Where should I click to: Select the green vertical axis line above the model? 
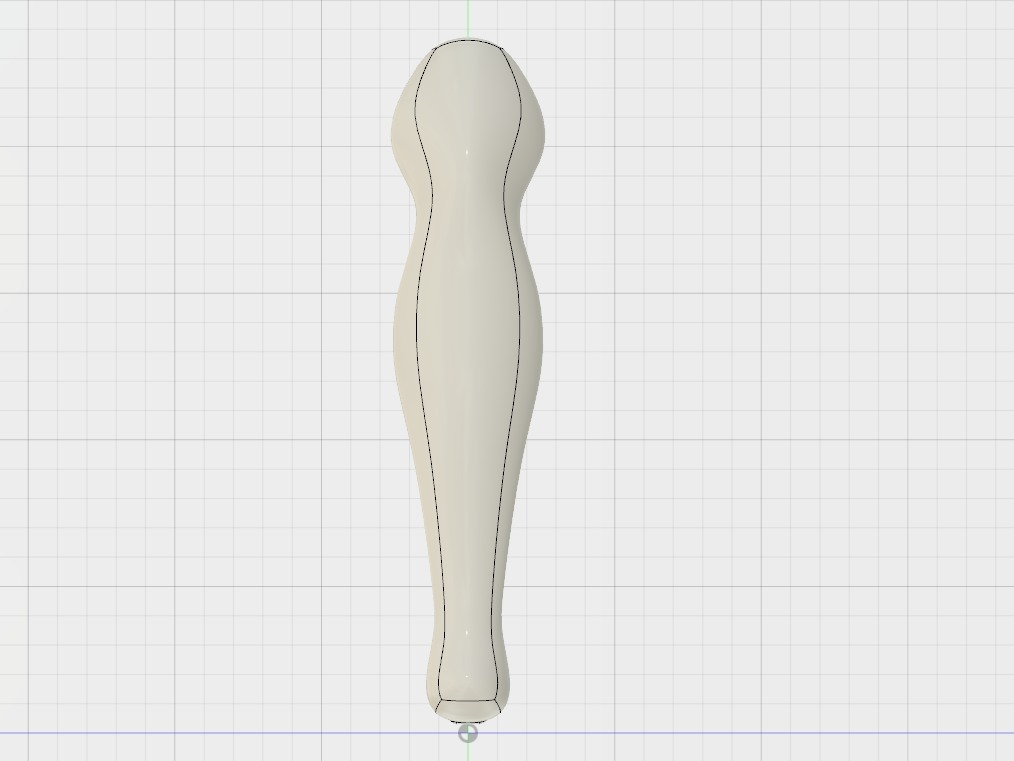click(468, 19)
